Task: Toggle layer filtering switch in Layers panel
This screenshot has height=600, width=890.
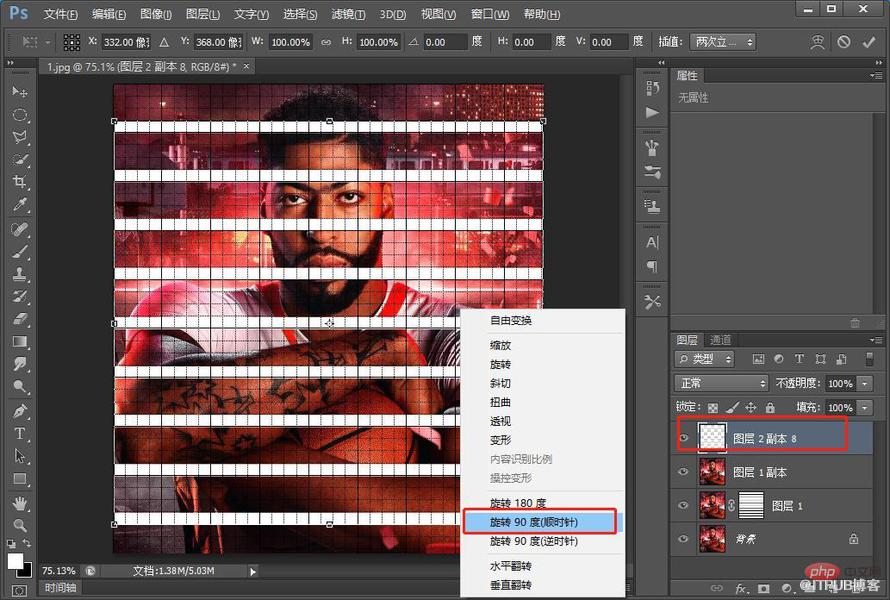Action: click(869, 359)
